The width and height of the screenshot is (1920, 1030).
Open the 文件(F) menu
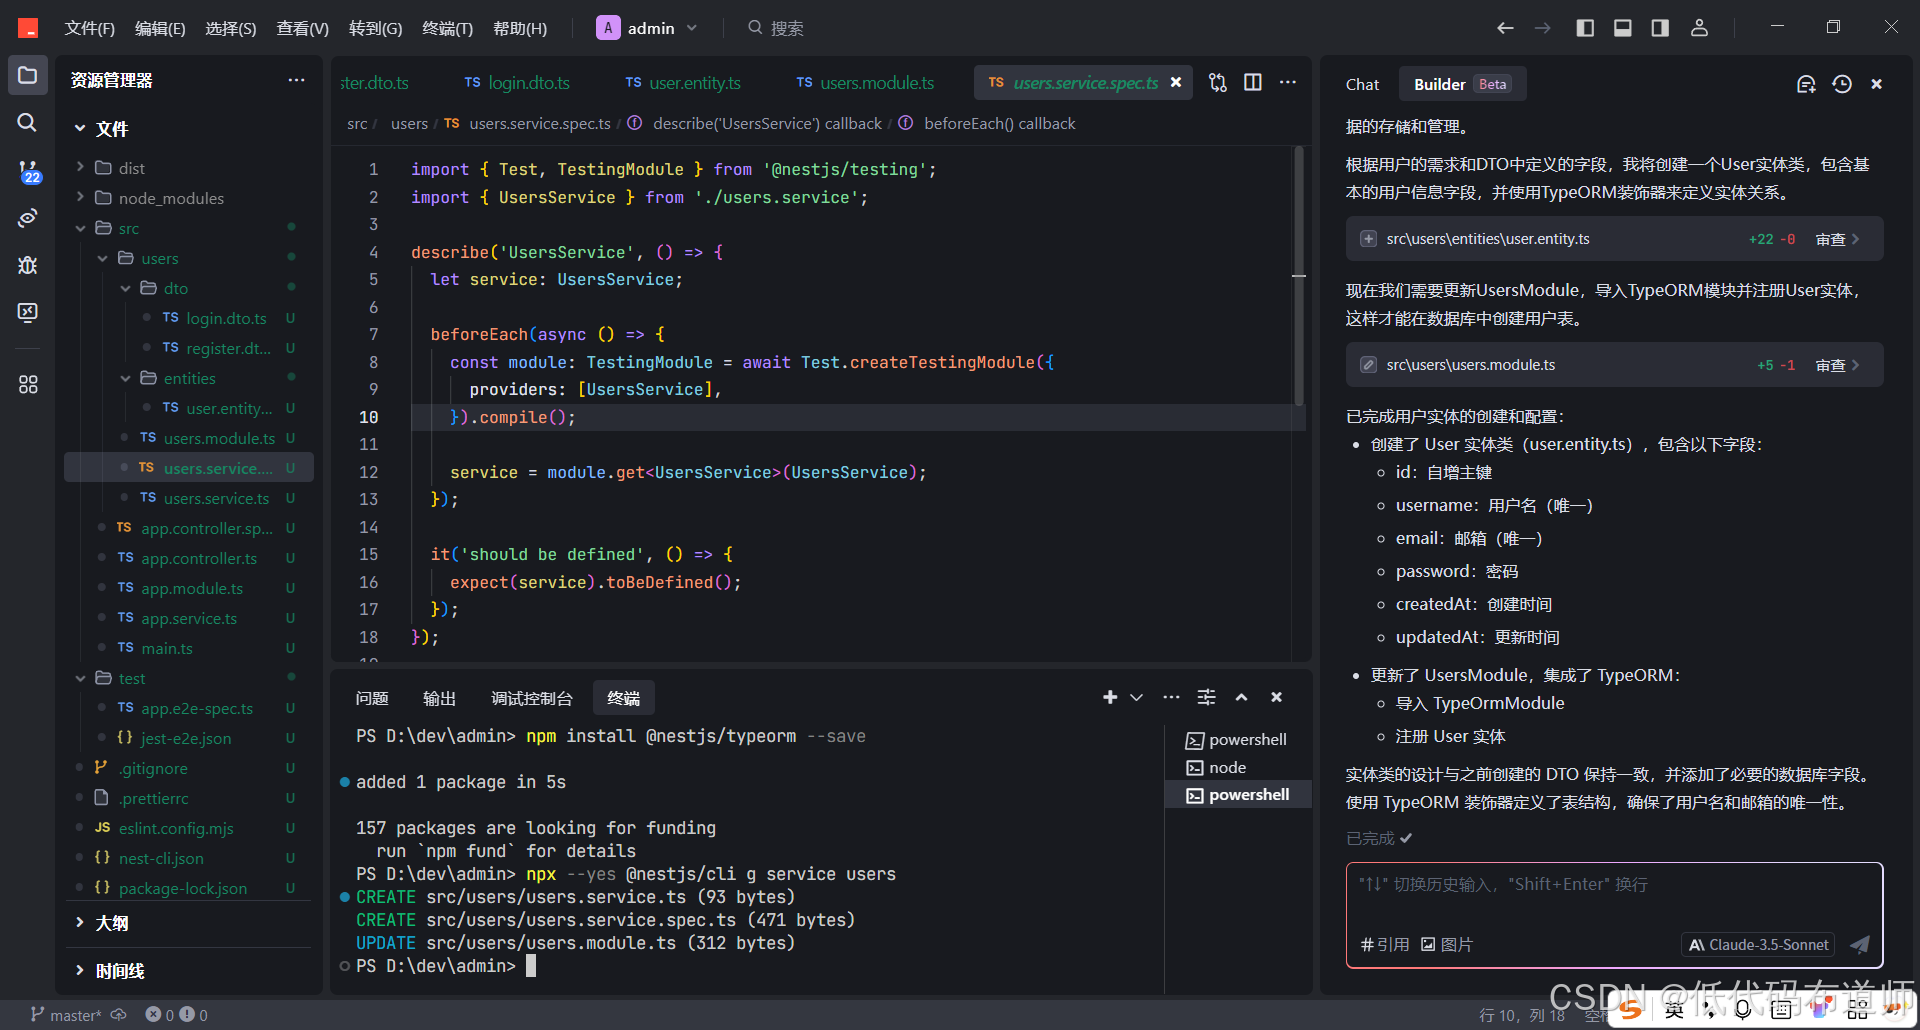pyautogui.click(x=89, y=28)
